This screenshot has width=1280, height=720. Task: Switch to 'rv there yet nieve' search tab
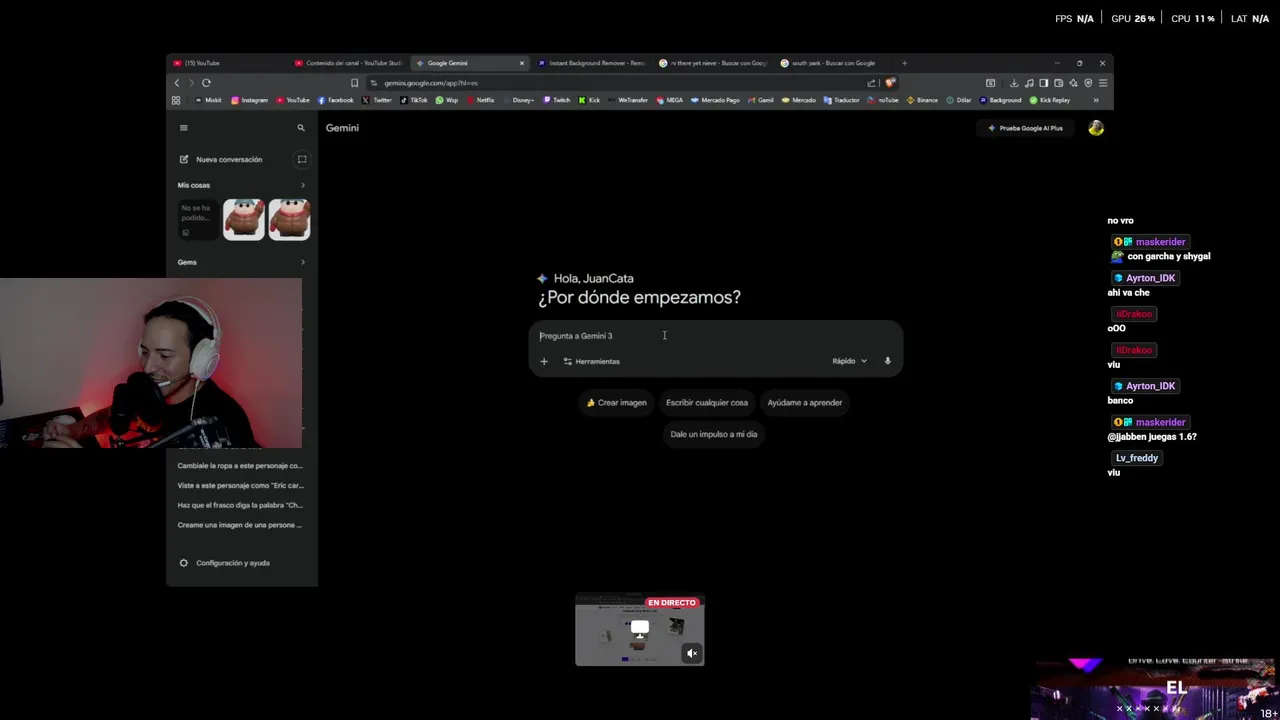[x=713, y=63]
